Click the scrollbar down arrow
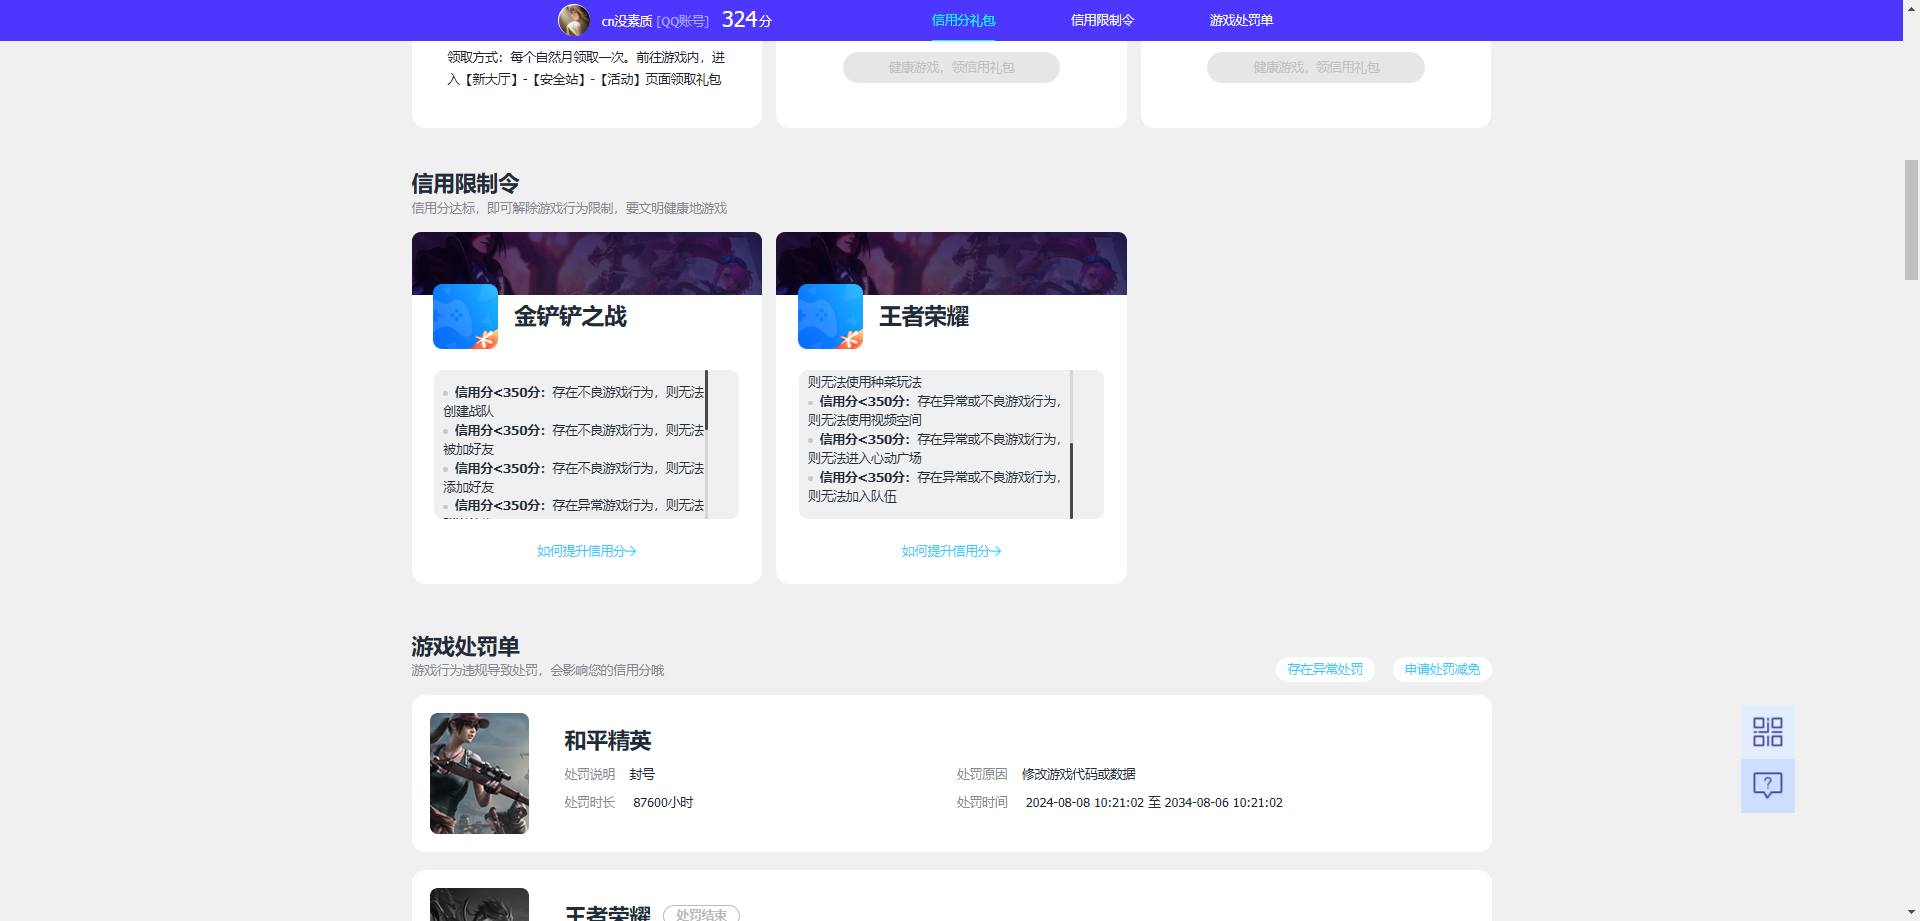Viewport: 1920px width, 921px height. pos(1910,911)
